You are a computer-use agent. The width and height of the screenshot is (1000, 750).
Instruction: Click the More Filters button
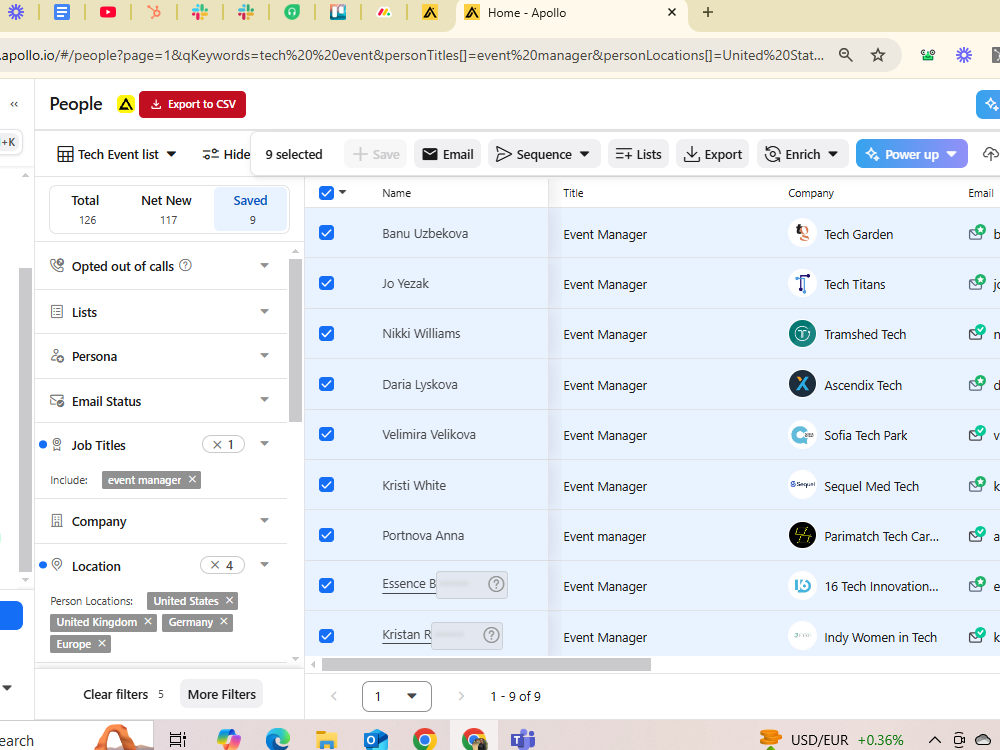222,695
